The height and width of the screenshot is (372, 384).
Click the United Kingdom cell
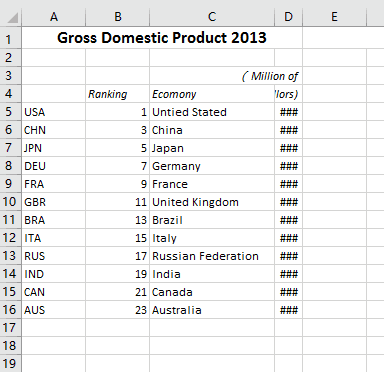pyautogui.click(x=212, y=202)
